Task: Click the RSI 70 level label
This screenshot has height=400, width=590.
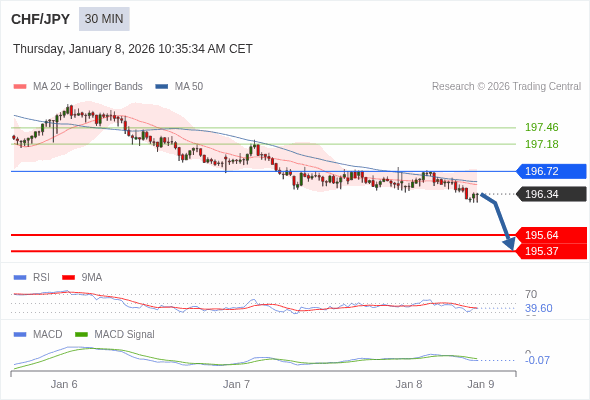Action: pyautogui.click(x=531, y=294)
